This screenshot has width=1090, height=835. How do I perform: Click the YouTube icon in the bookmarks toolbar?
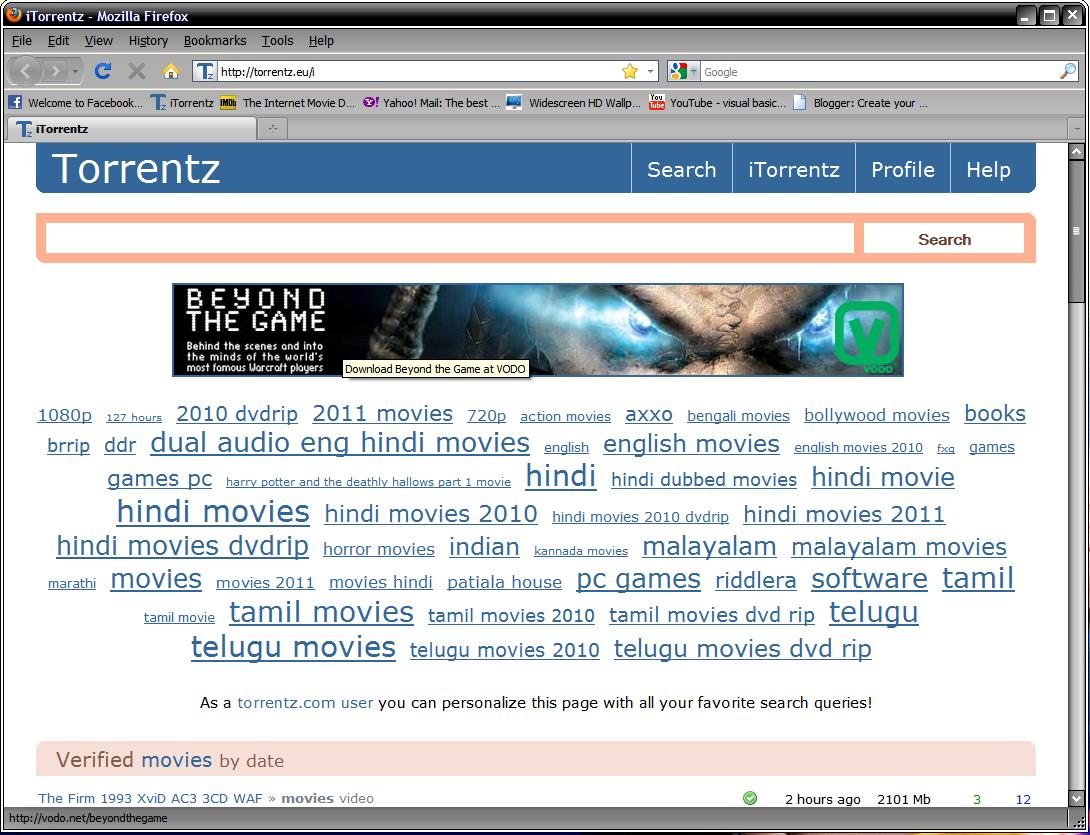click(x=656, y=102)
